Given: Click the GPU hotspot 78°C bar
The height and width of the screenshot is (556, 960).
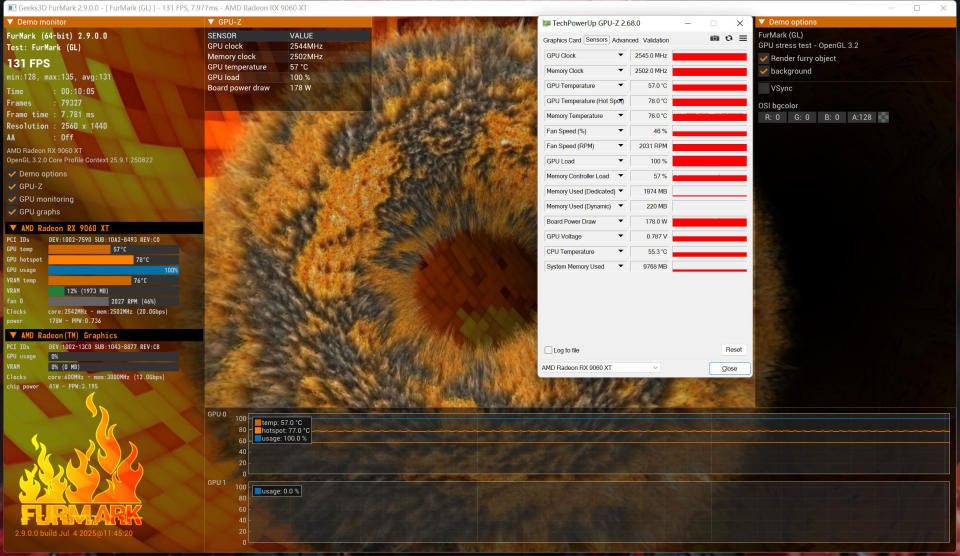Looking at the screenshot, I should tap(113, 260).
